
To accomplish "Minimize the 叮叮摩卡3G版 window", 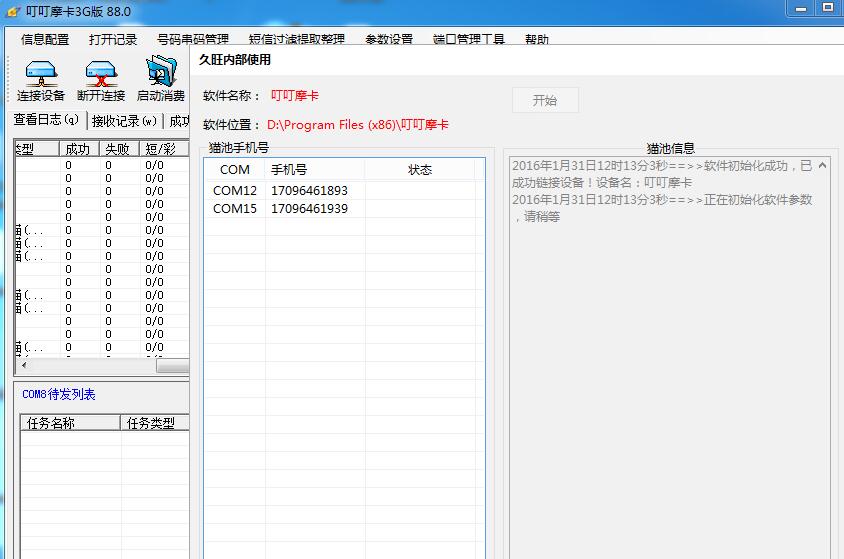I will tap(801, 9).
